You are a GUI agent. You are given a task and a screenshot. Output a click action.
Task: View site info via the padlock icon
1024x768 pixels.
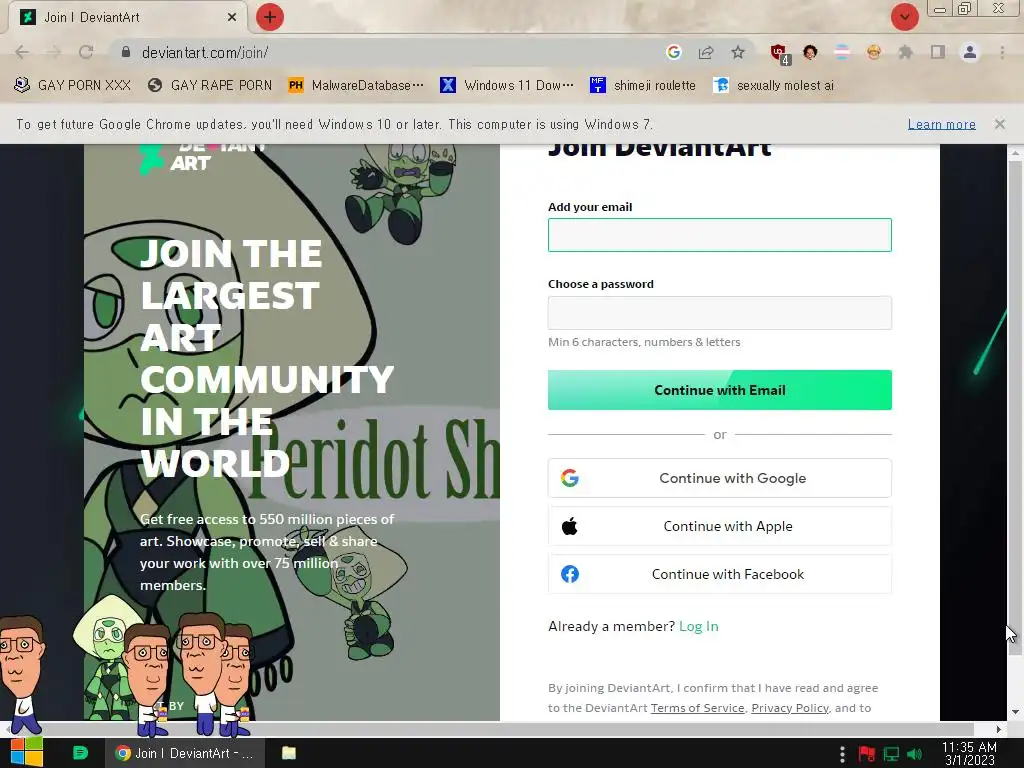[x=126, y=52]
